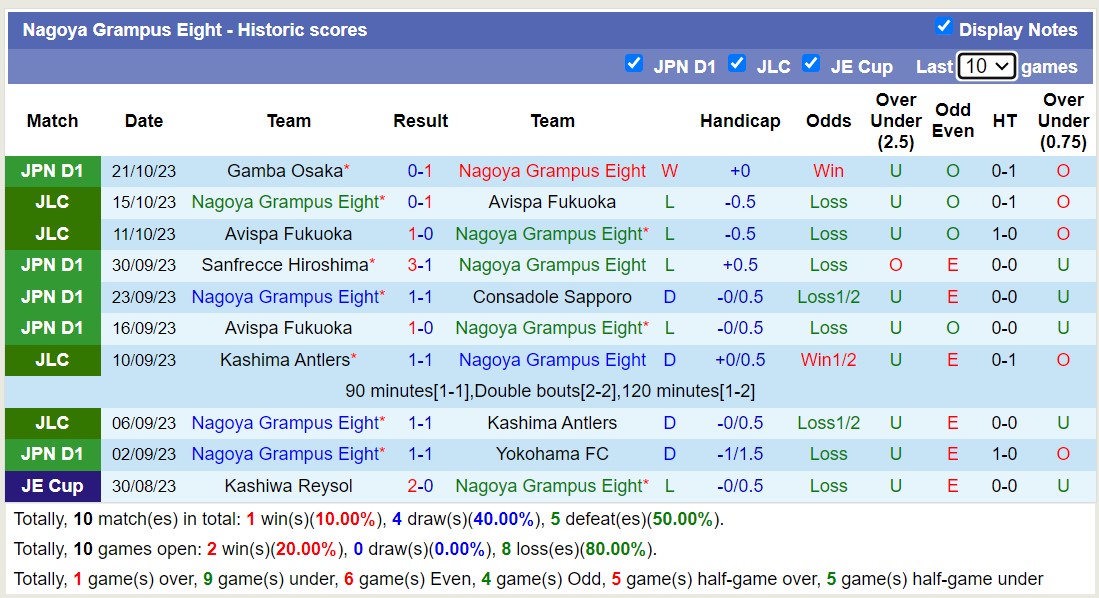Select Consadole Sapporo team link
The image size is (1099, 598).
click(552, 297)
